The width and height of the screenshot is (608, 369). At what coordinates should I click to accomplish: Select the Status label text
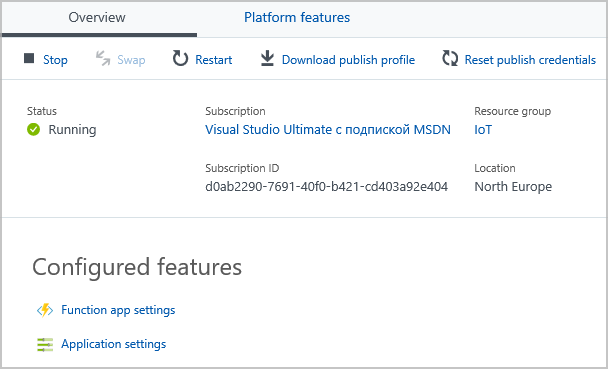pos(42,111)
